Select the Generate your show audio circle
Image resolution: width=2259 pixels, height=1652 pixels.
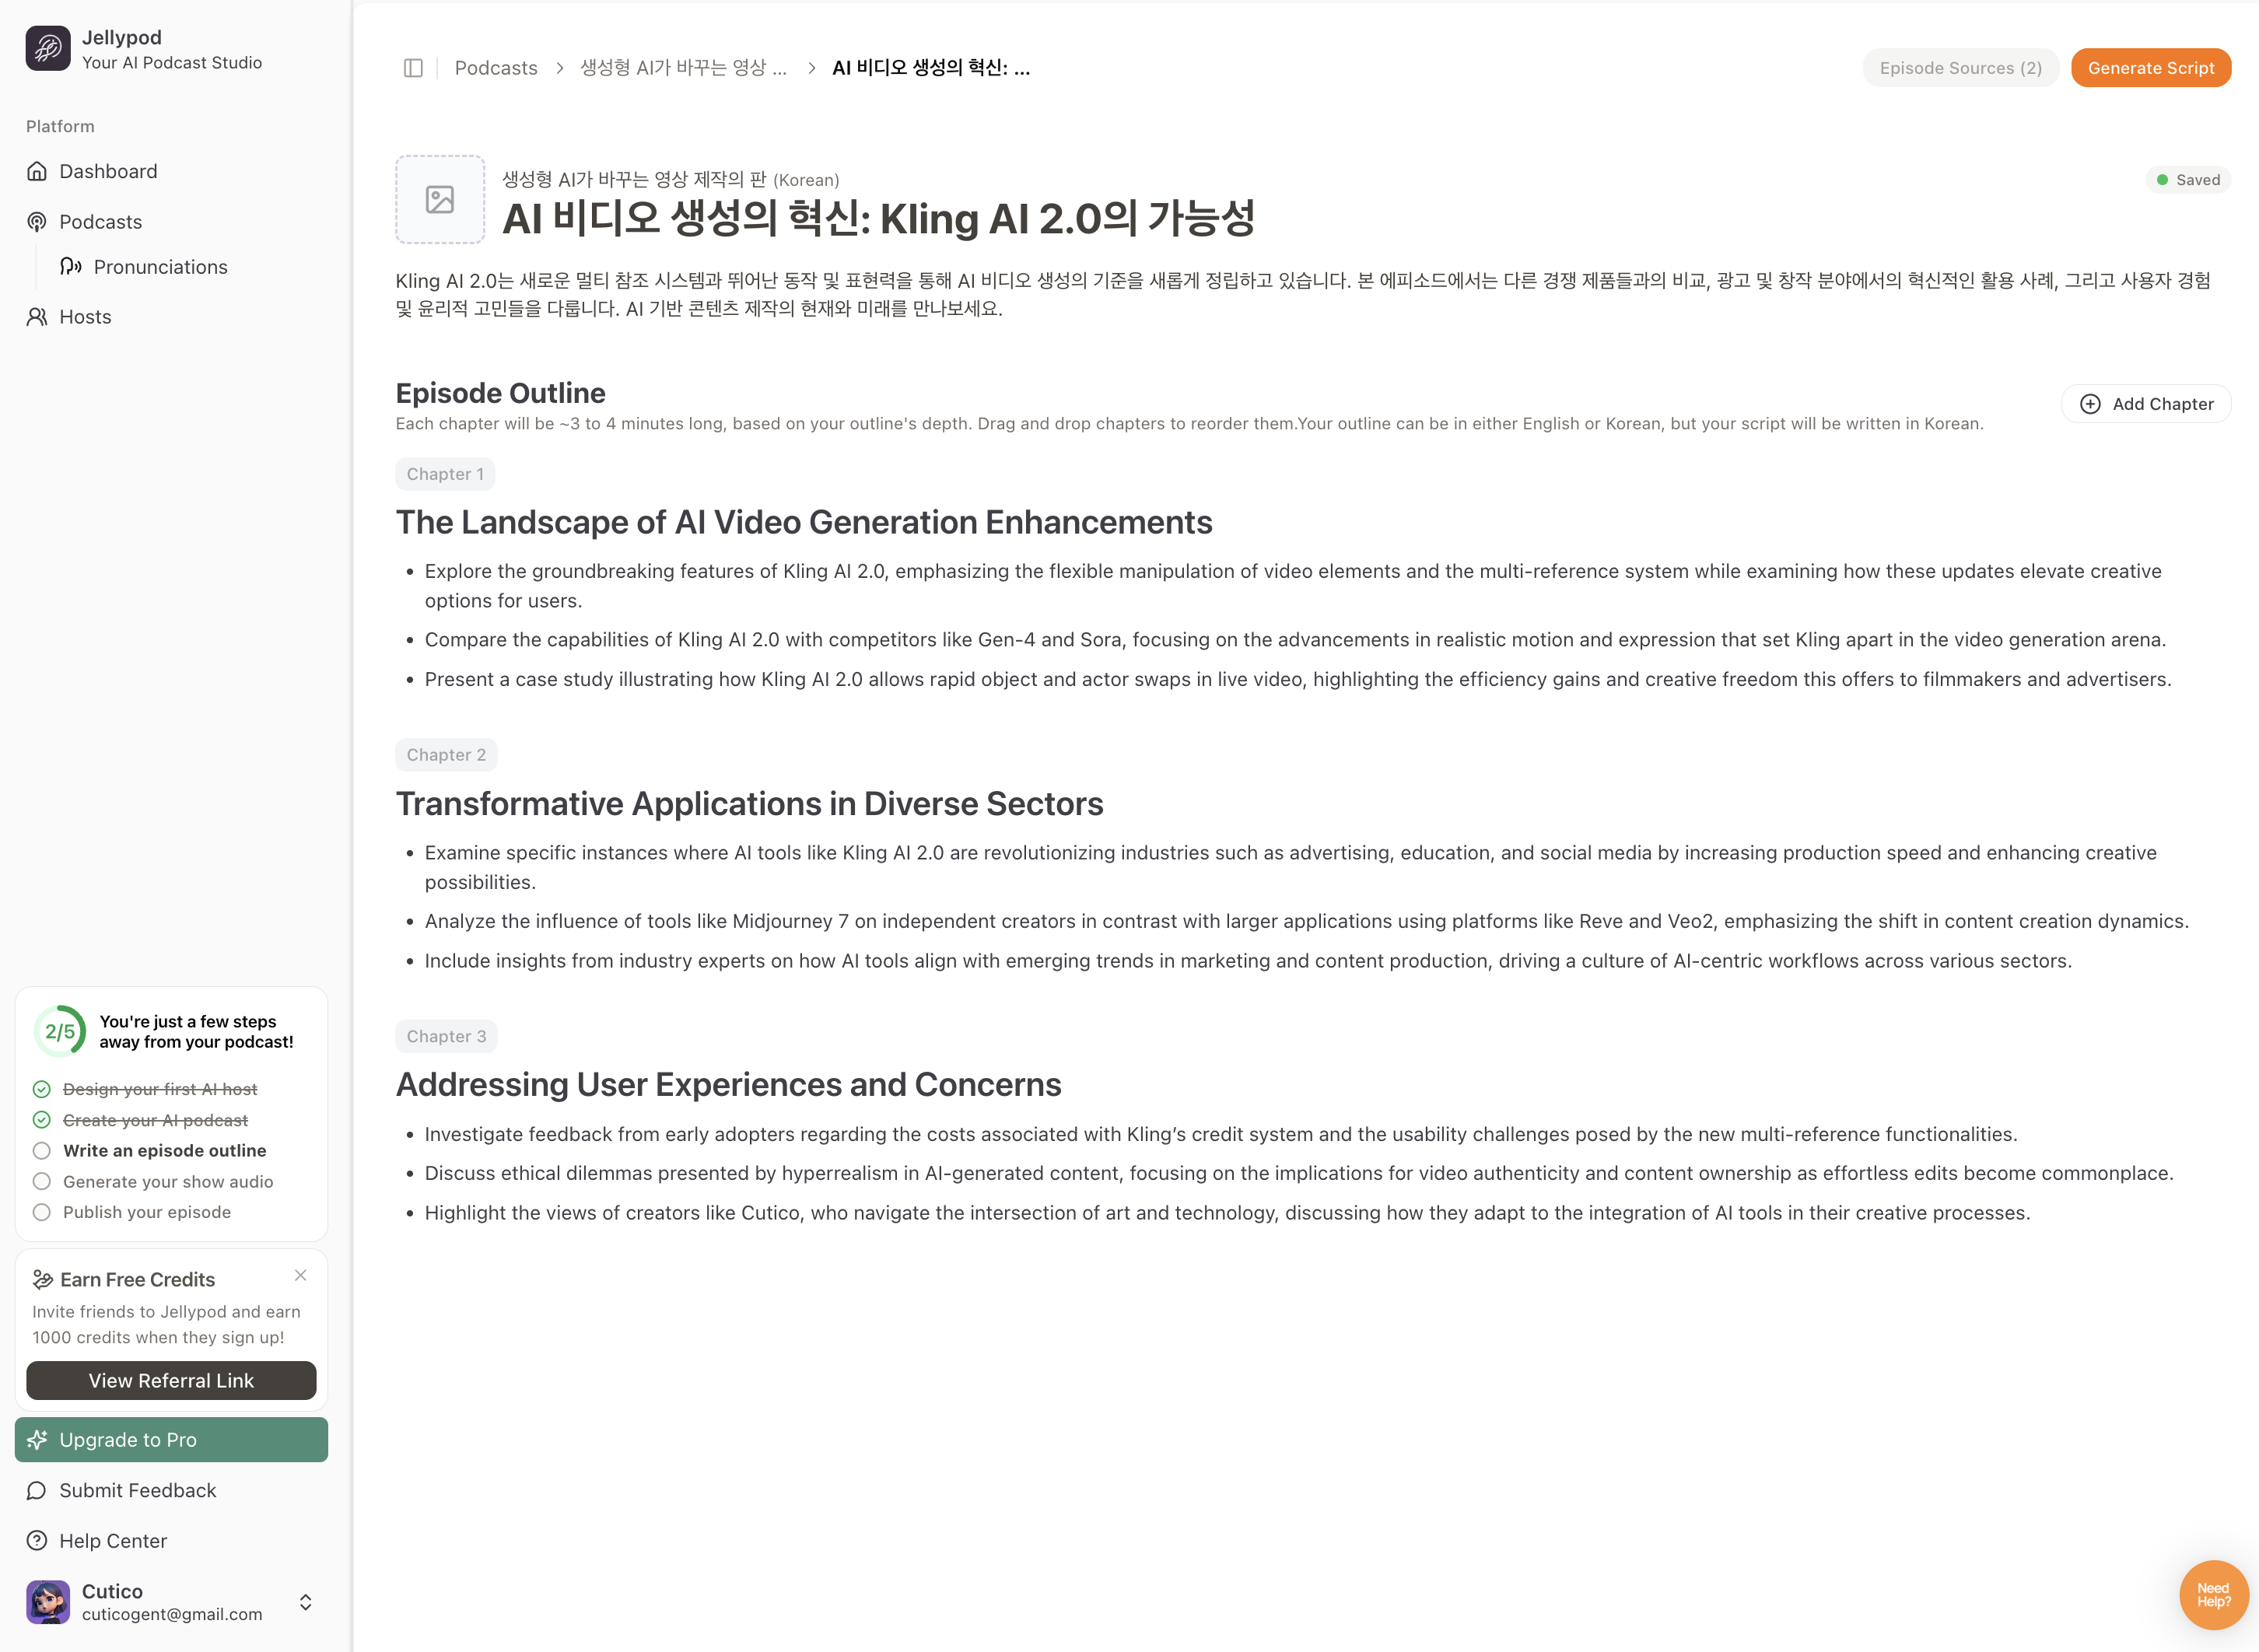(x=42, y=1181)
